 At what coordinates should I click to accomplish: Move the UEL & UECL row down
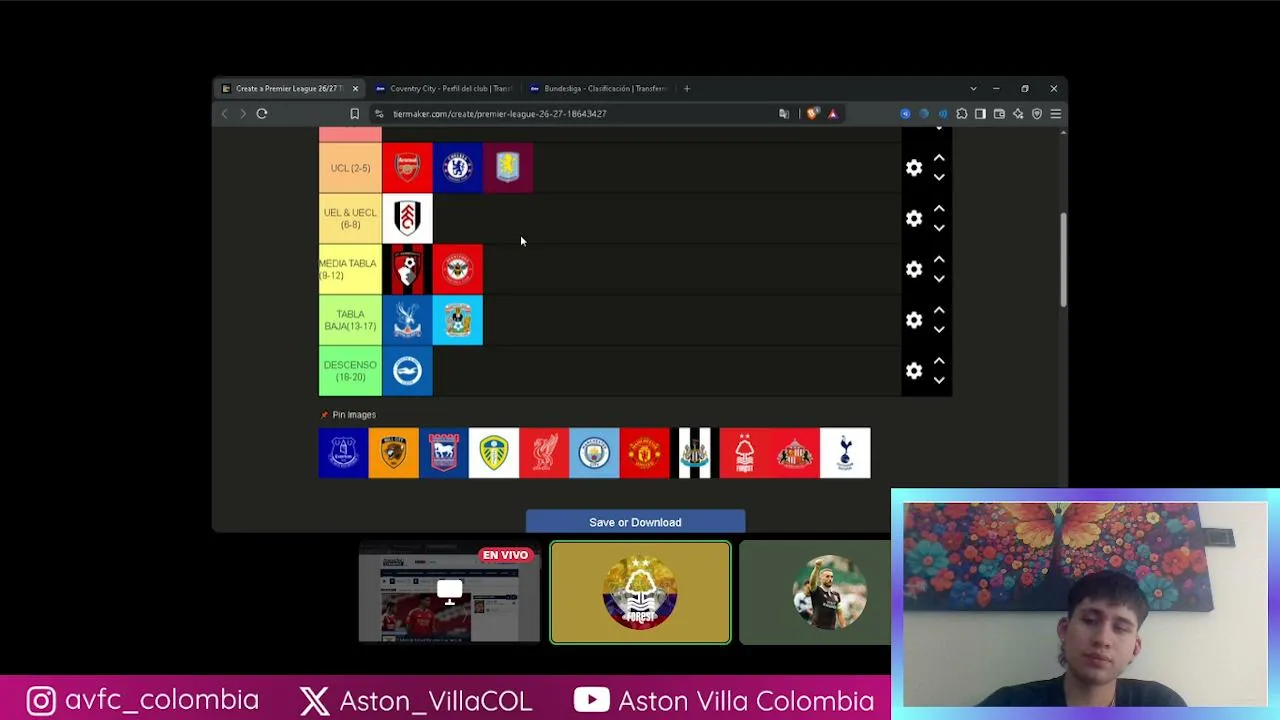point(939,228)
